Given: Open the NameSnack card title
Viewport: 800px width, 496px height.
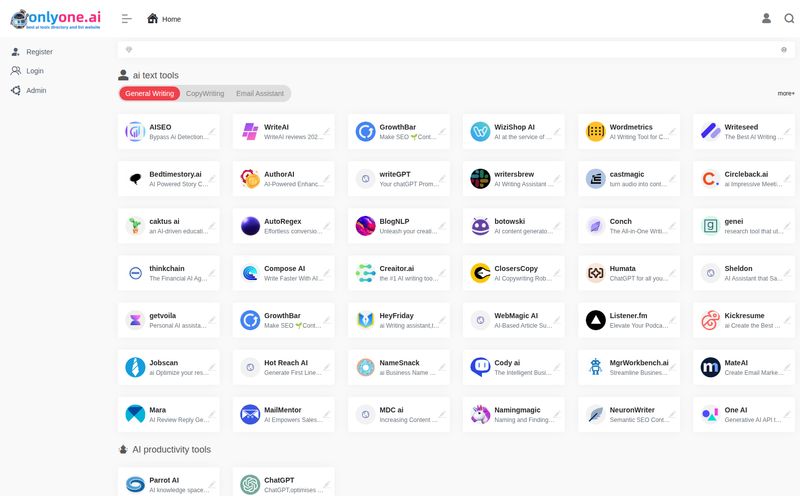Looking at the screenshot, I should tap(399, 363).
